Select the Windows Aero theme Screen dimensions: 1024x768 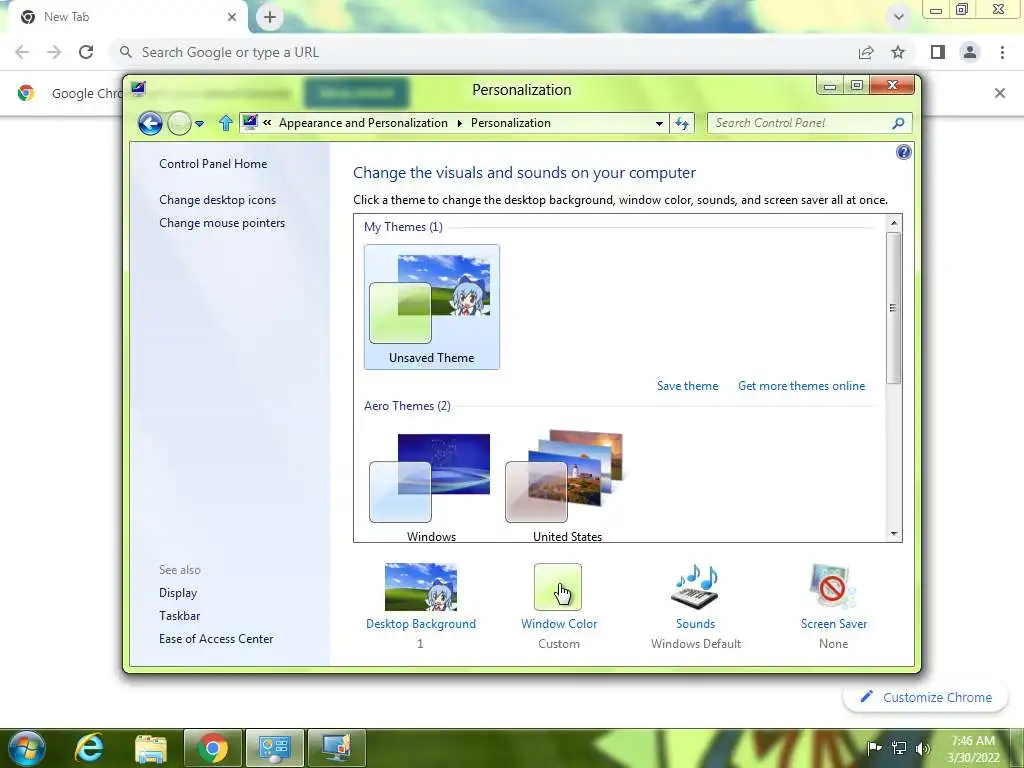(x=431, y=487)
